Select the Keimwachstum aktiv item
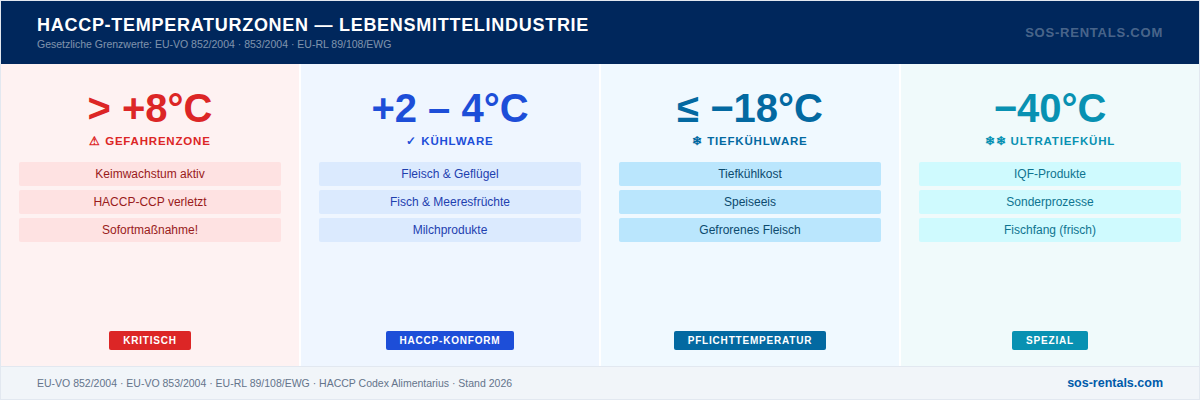Screen dimensions: 1200x400 (150, 174)
